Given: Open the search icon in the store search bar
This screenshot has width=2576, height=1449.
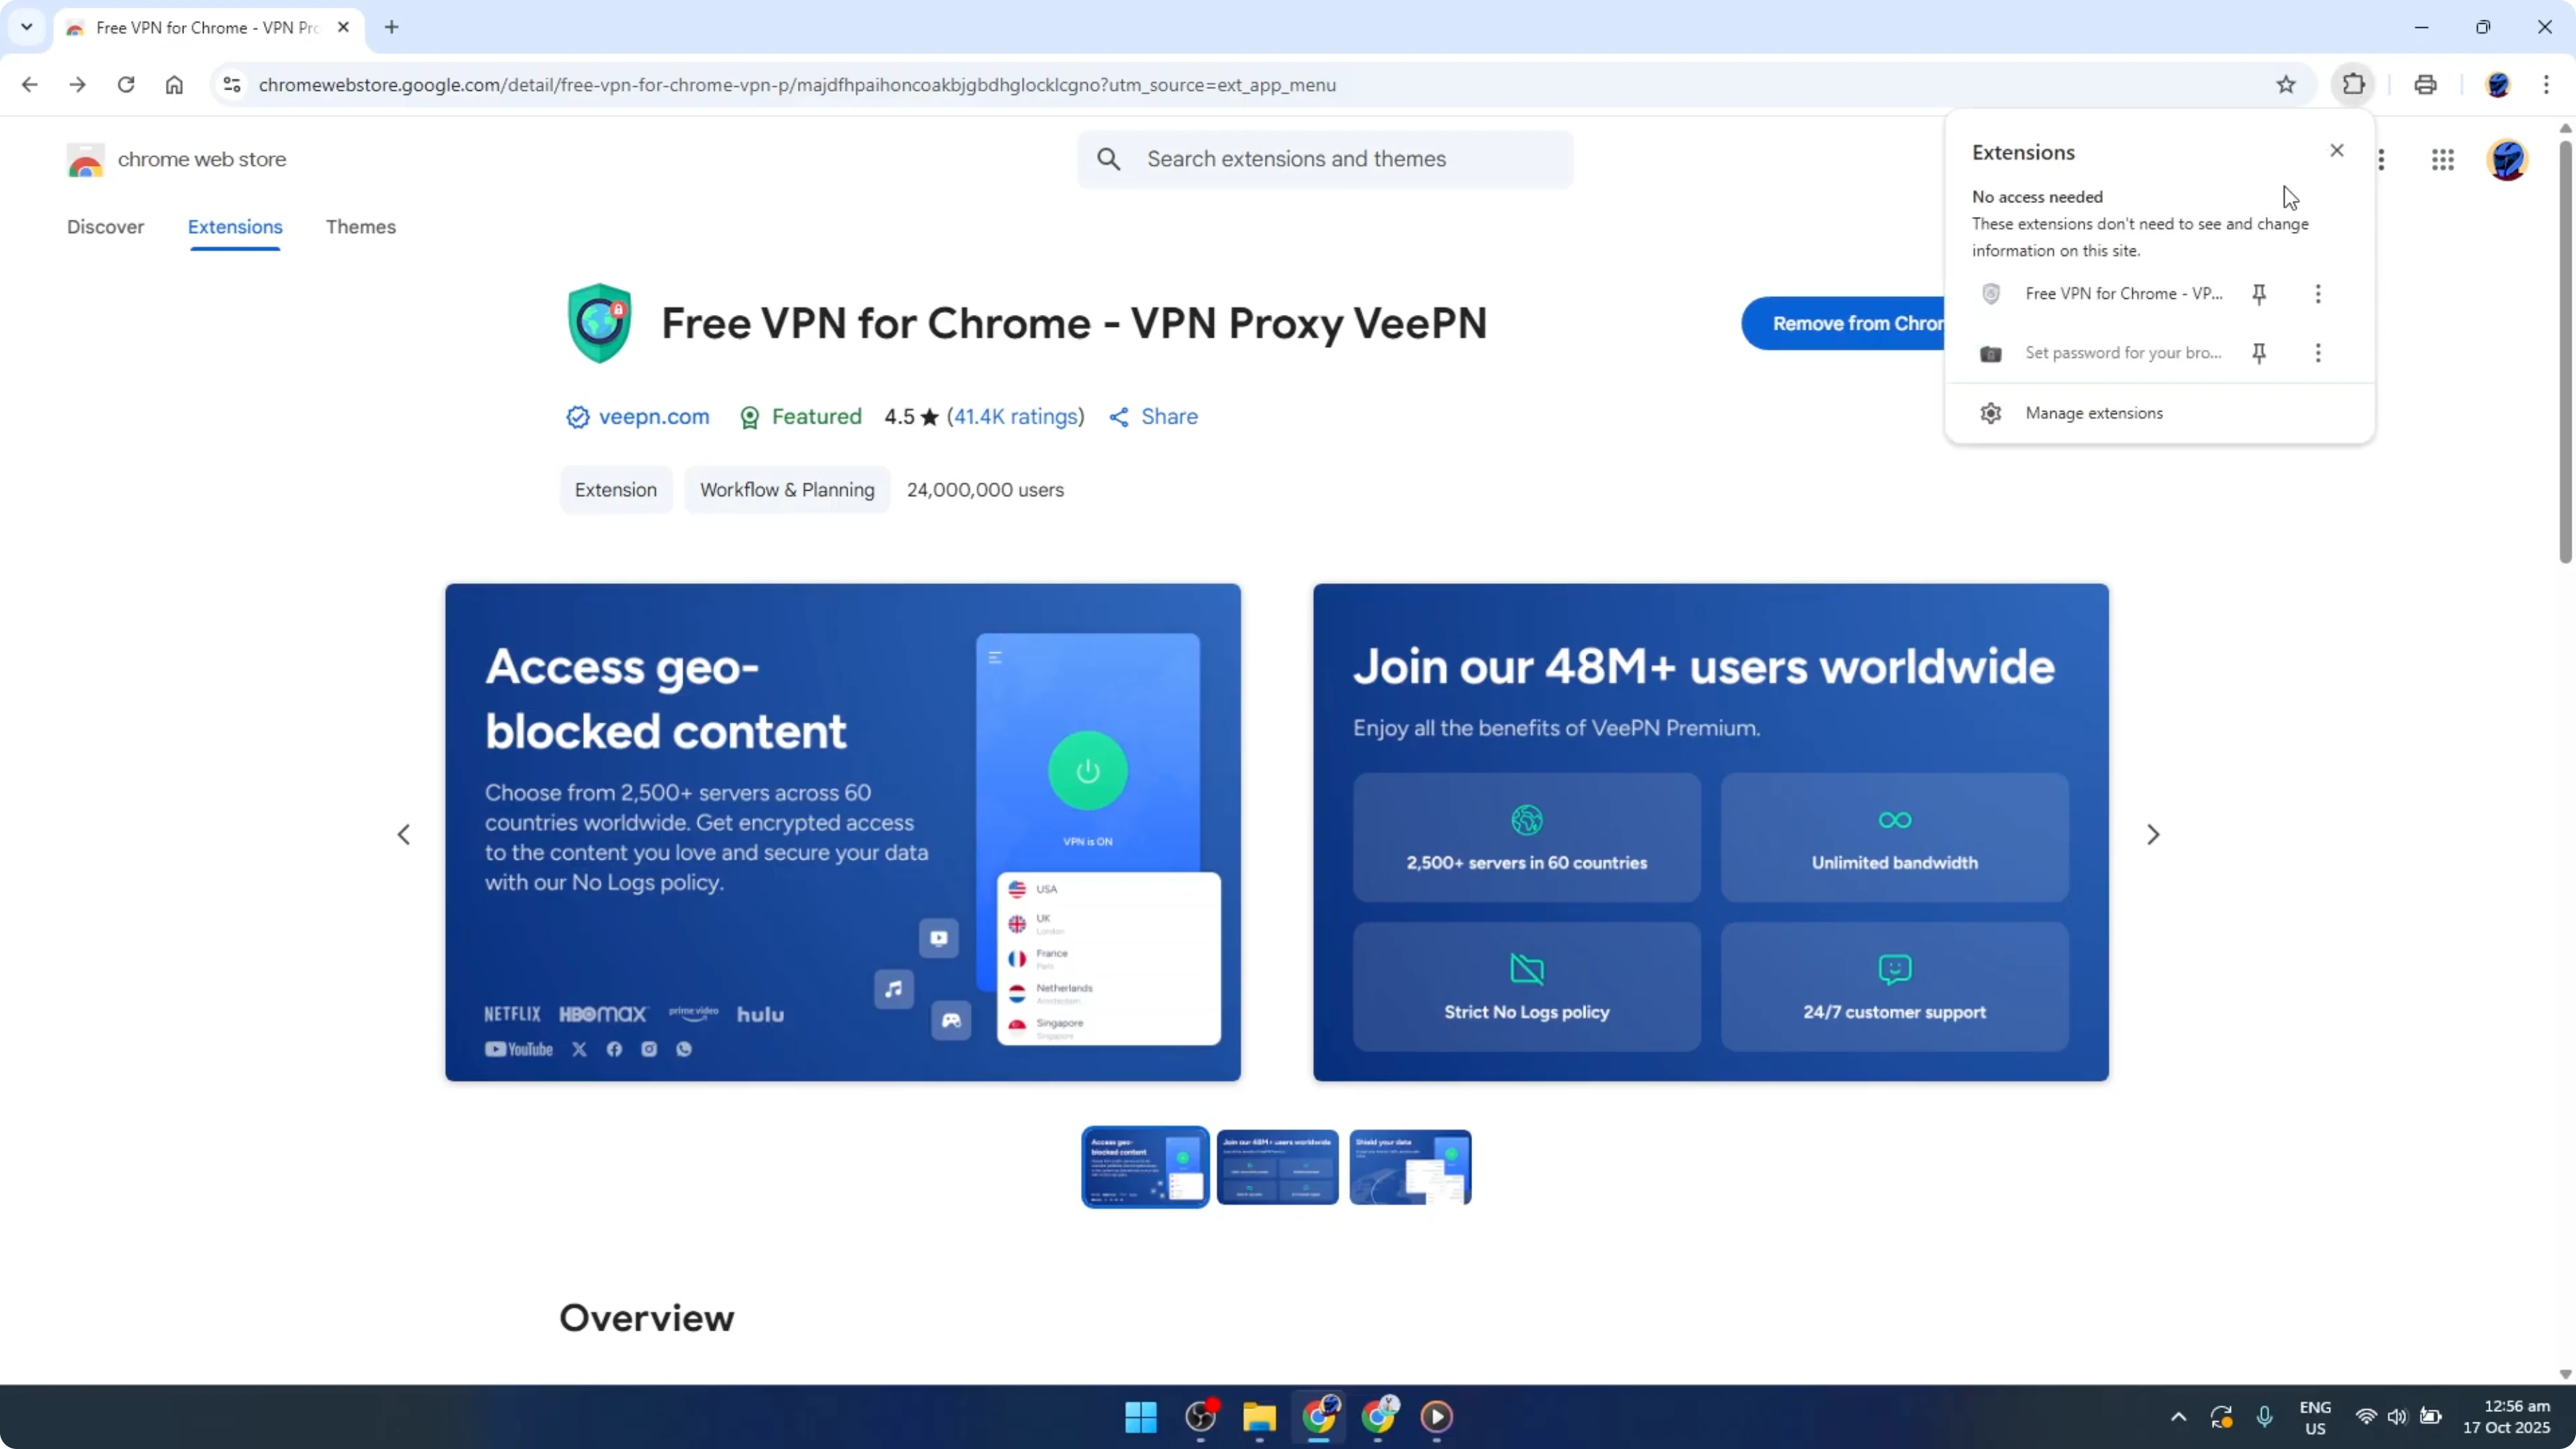Looking at the screenshot, I should click(x=1110, y=158).
